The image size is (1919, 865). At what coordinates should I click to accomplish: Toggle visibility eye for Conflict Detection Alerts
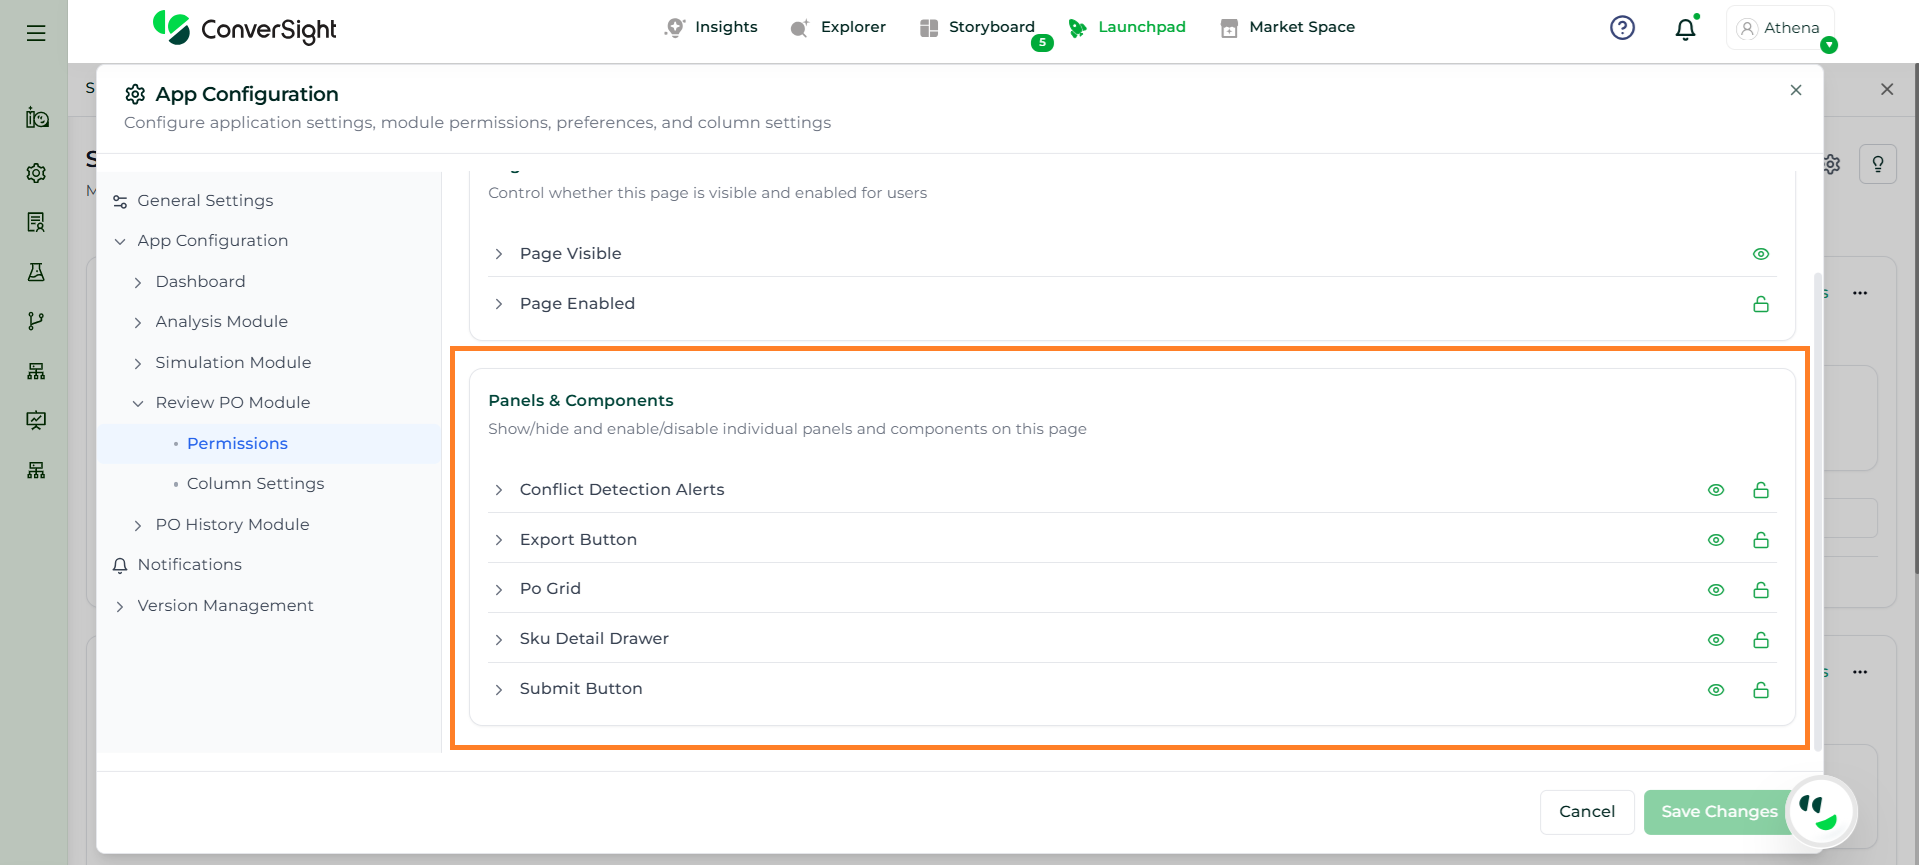pyautogui.click(x=1715, y=490)
